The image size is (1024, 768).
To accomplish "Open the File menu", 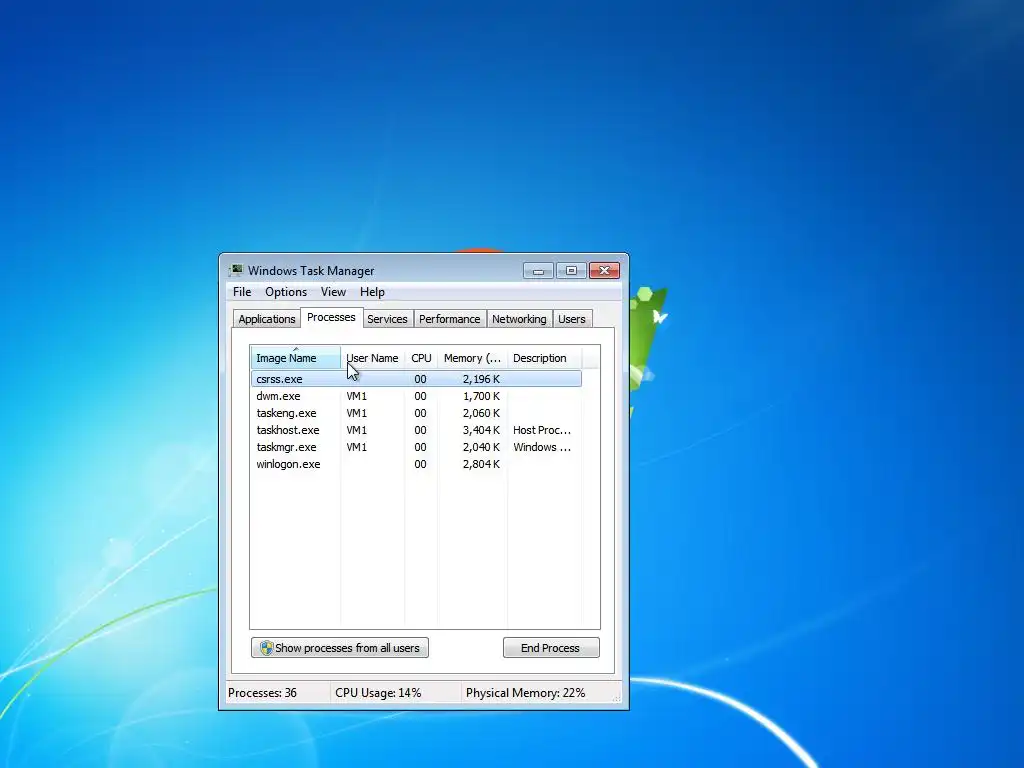I will tap(242, 292).
